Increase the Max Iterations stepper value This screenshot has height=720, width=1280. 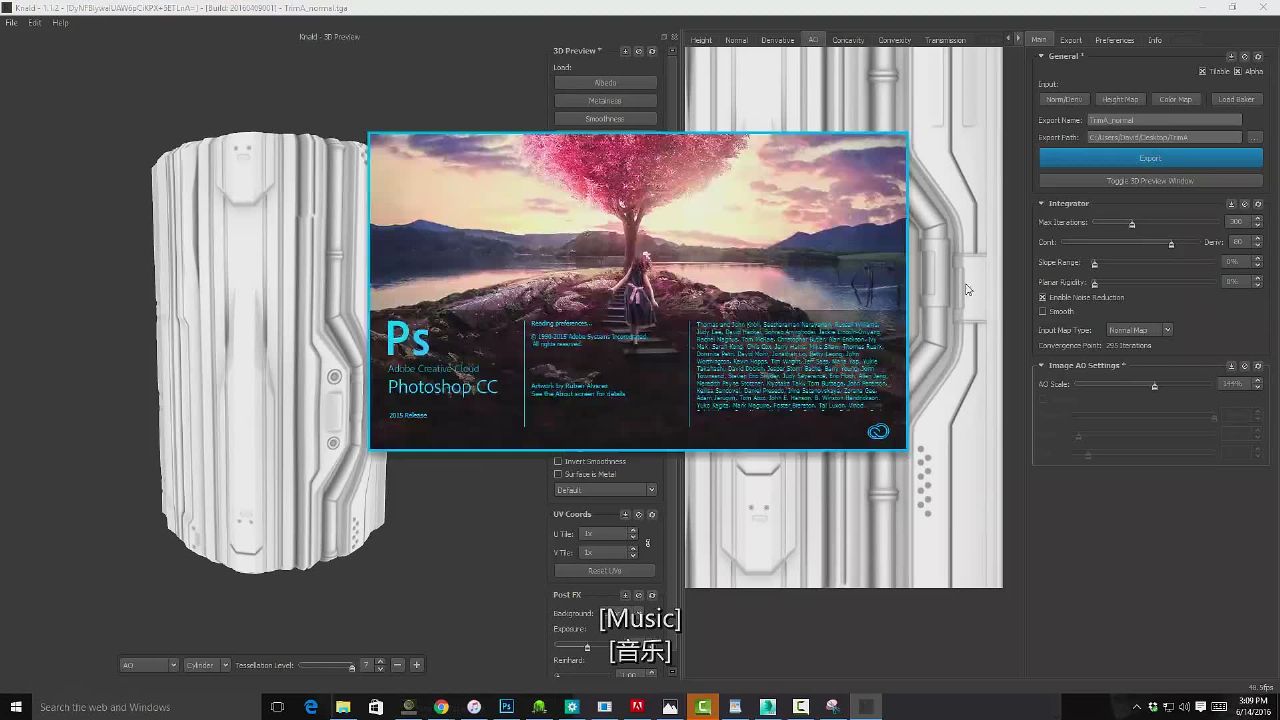1257,219
